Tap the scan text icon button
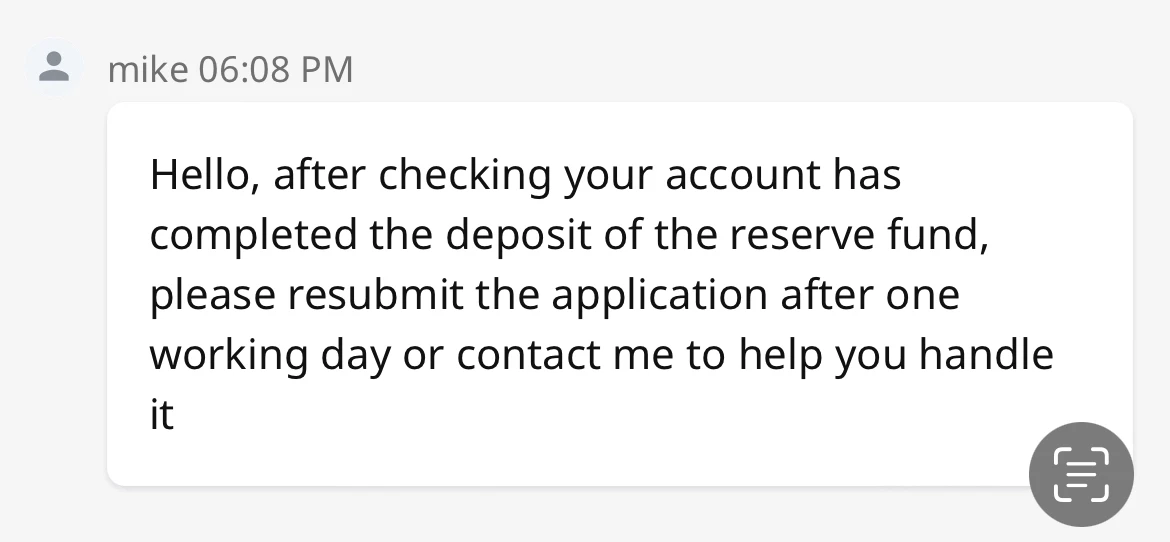 (1081, 474)
